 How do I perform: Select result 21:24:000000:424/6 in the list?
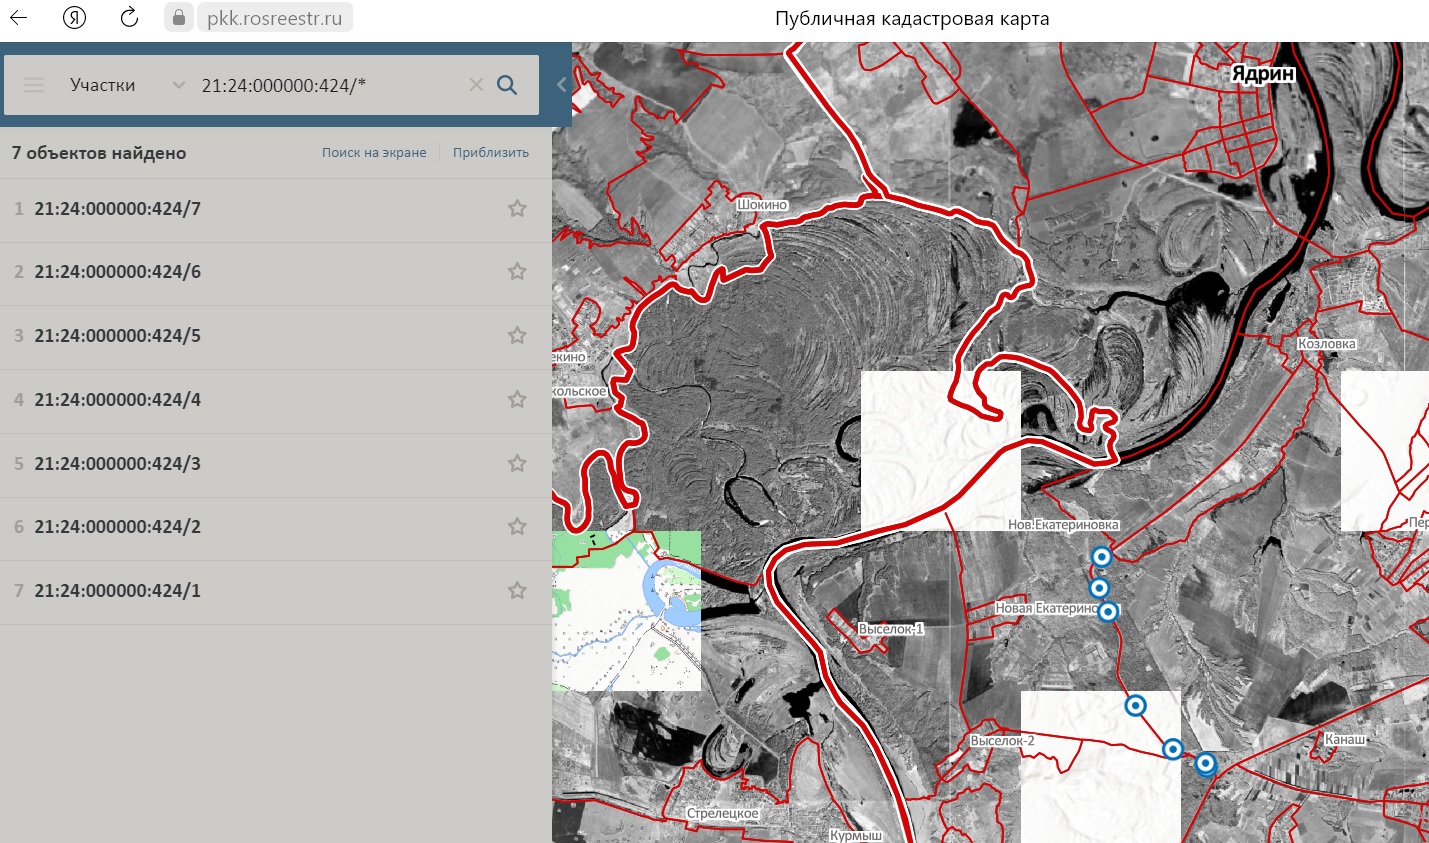118,272
